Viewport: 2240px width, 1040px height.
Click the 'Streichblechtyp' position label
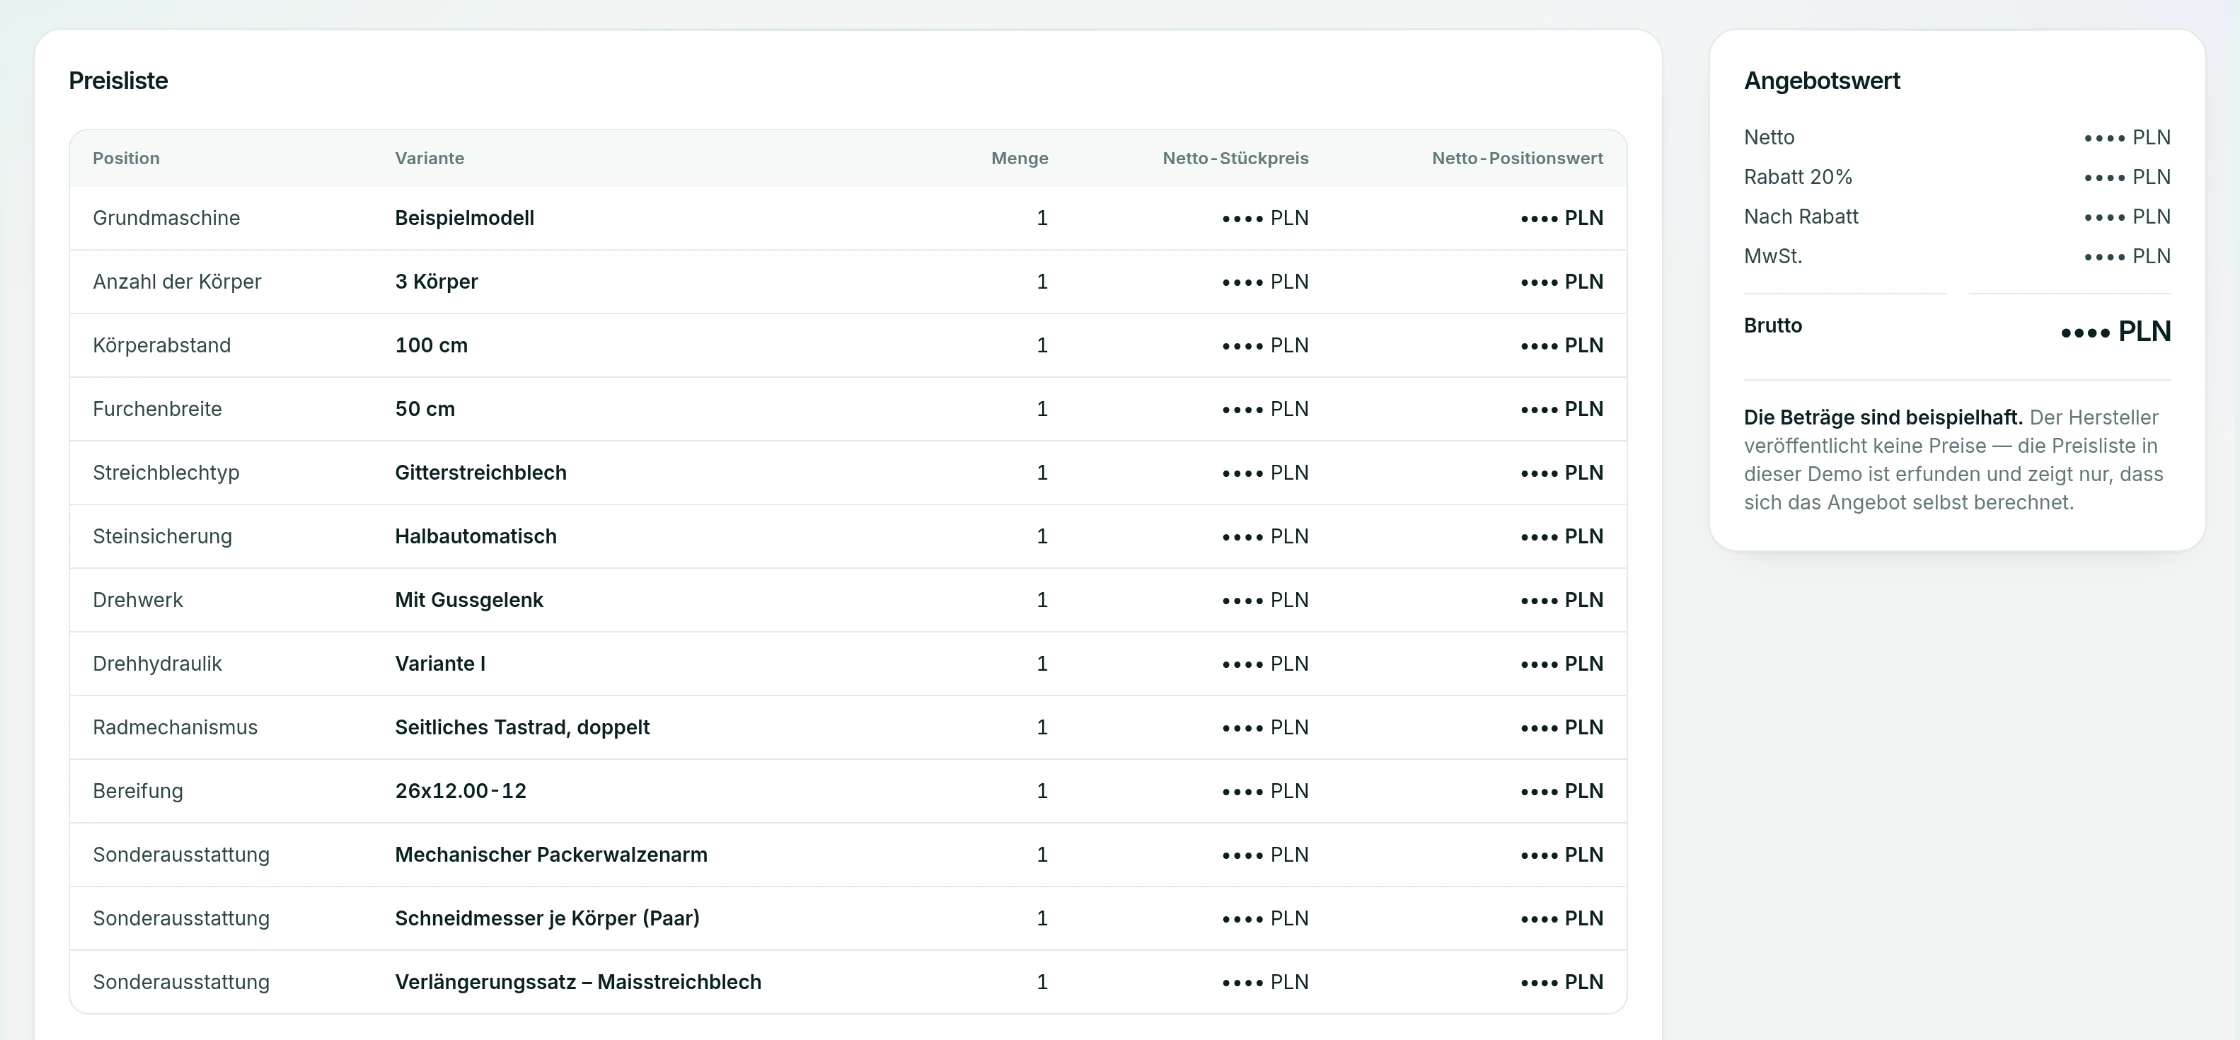pyautogui.click(x=166, y=473)
